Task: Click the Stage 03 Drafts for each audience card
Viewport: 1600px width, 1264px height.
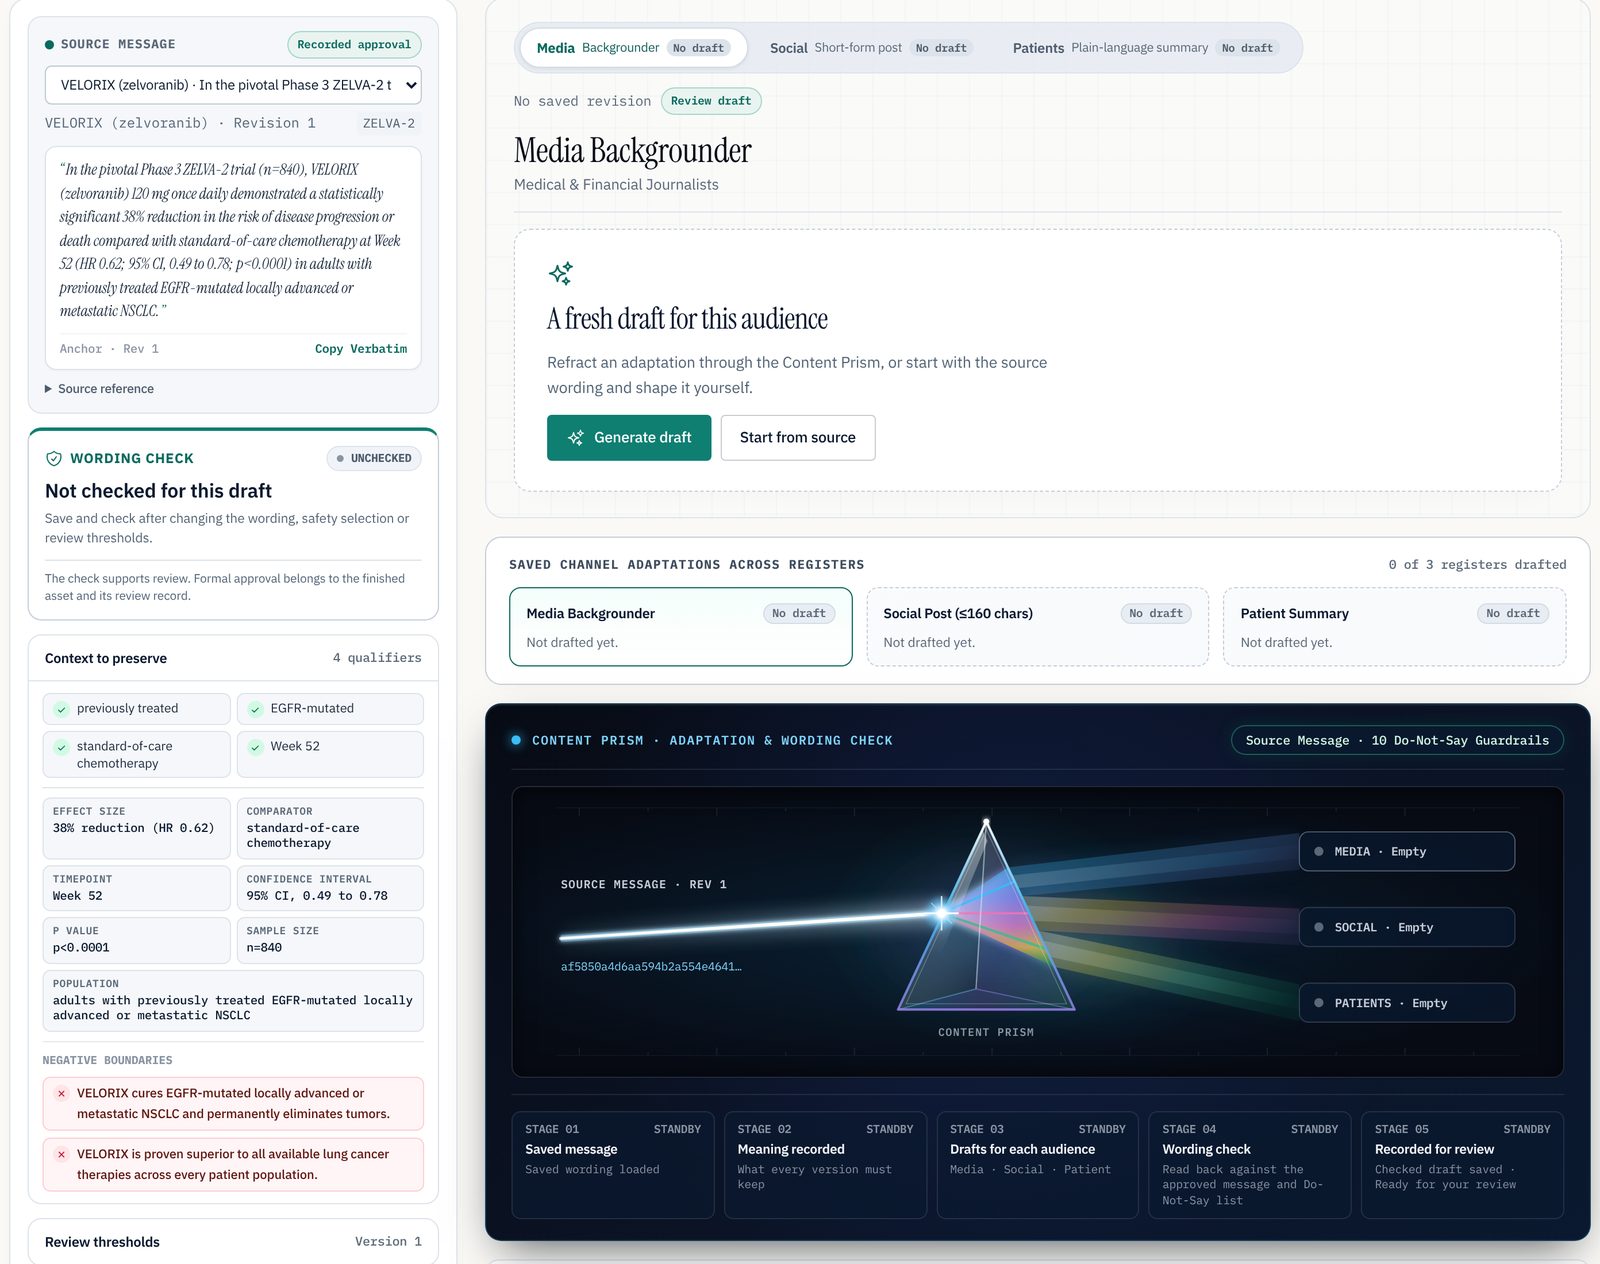Action: point(1037,1165)
